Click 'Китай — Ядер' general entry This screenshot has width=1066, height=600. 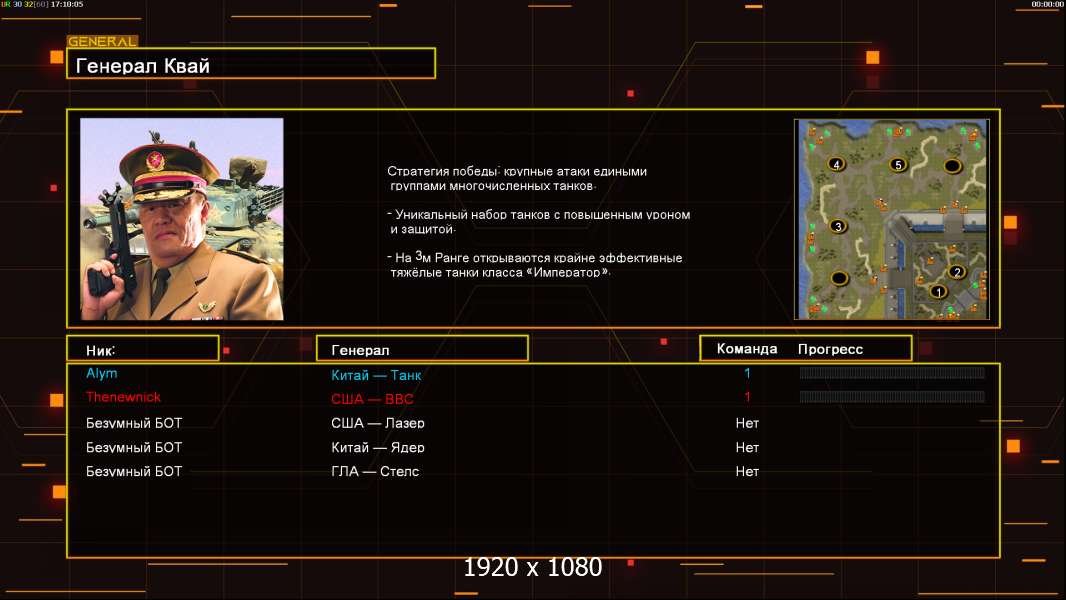coord(377,447)
